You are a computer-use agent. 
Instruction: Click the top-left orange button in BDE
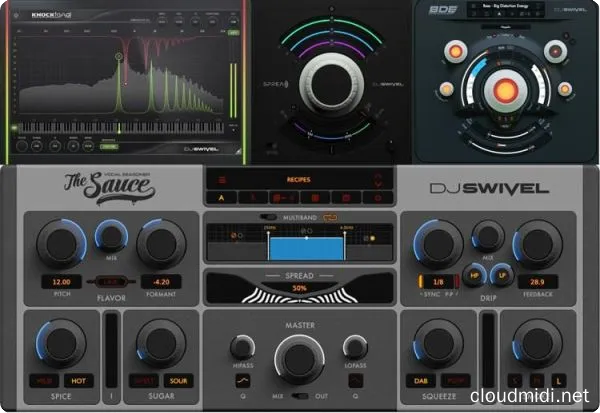coord(456,51)
